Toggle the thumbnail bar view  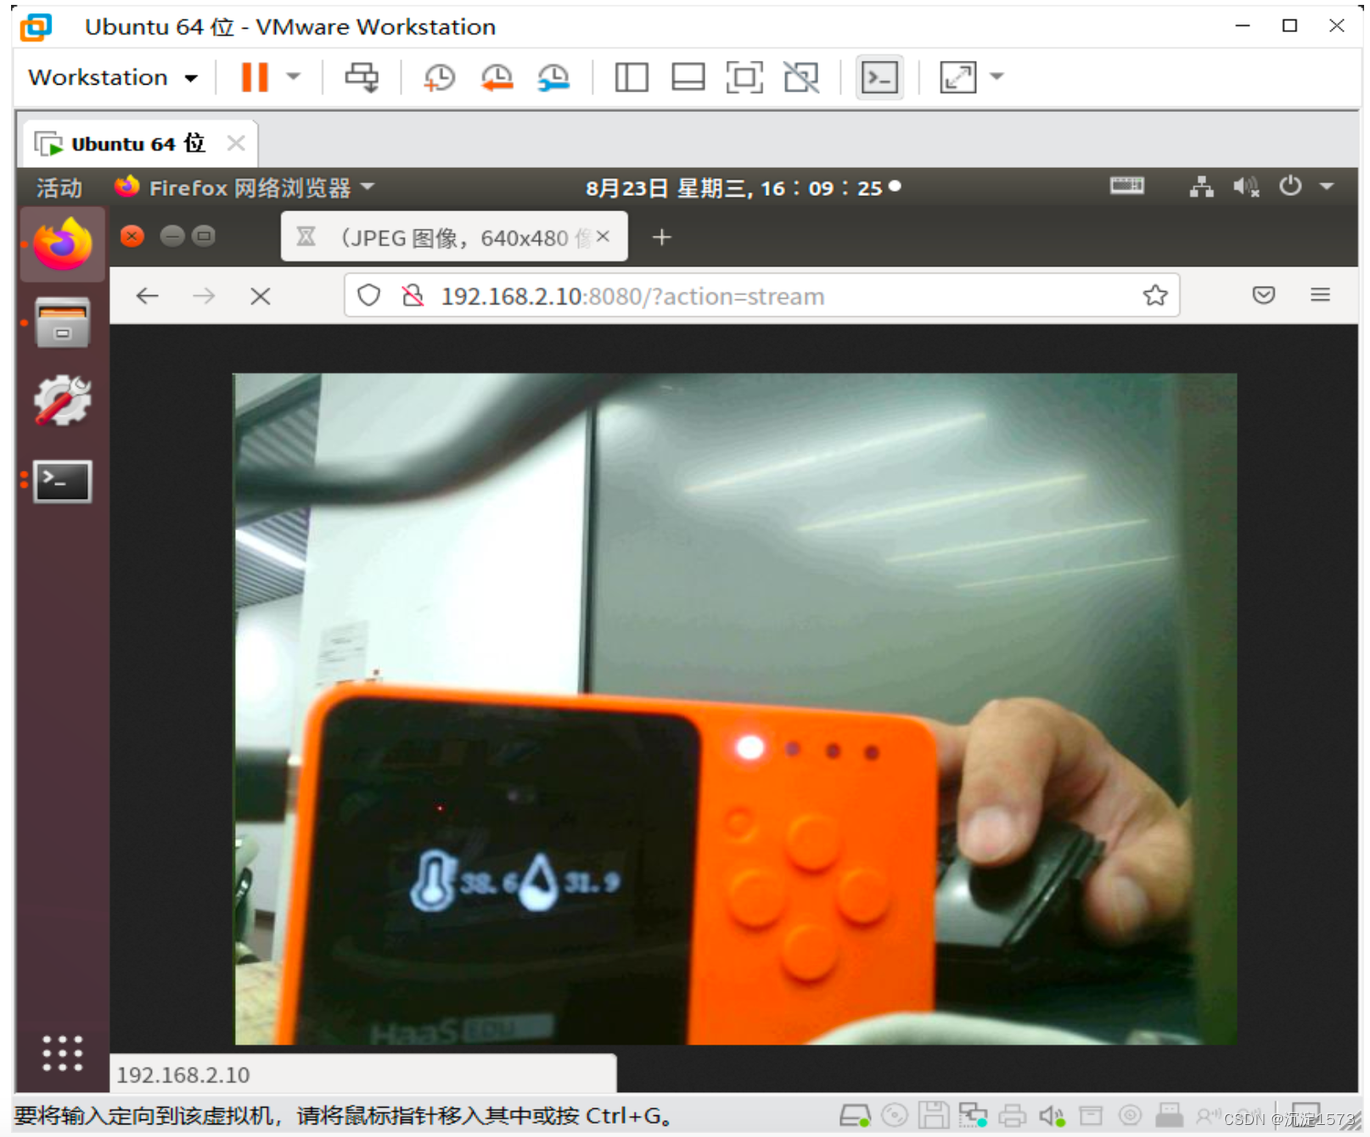pos(688,77)
